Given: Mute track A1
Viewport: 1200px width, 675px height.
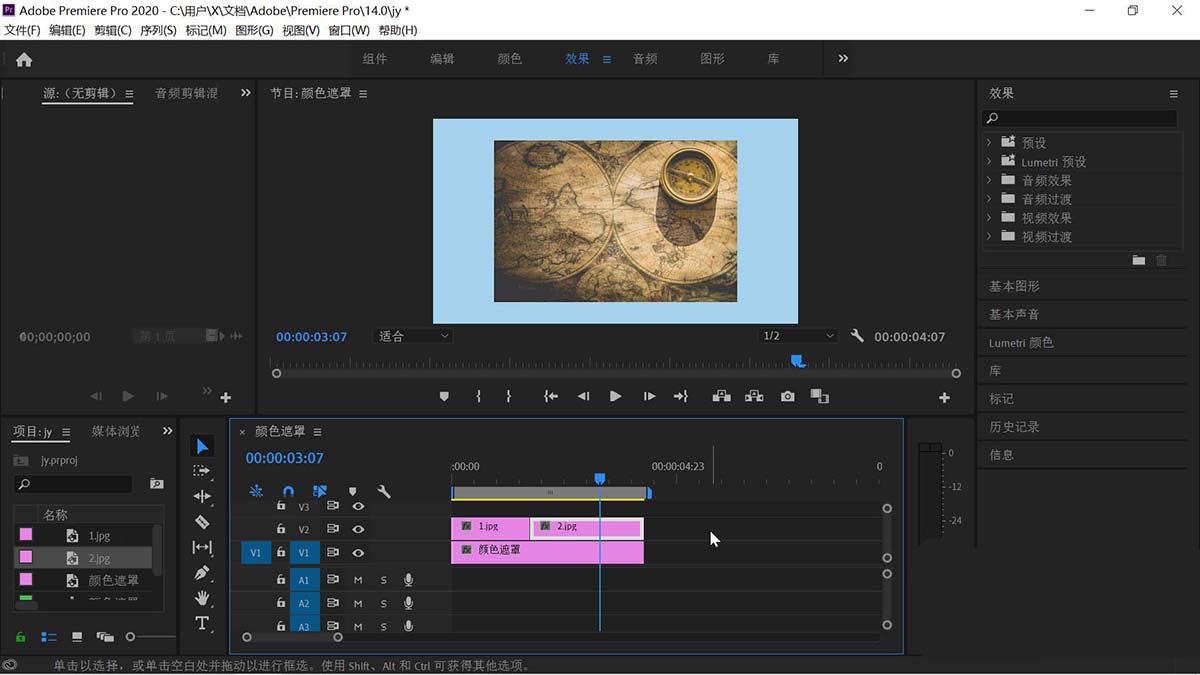Looking at the screenshot, I should pos(358,580).
